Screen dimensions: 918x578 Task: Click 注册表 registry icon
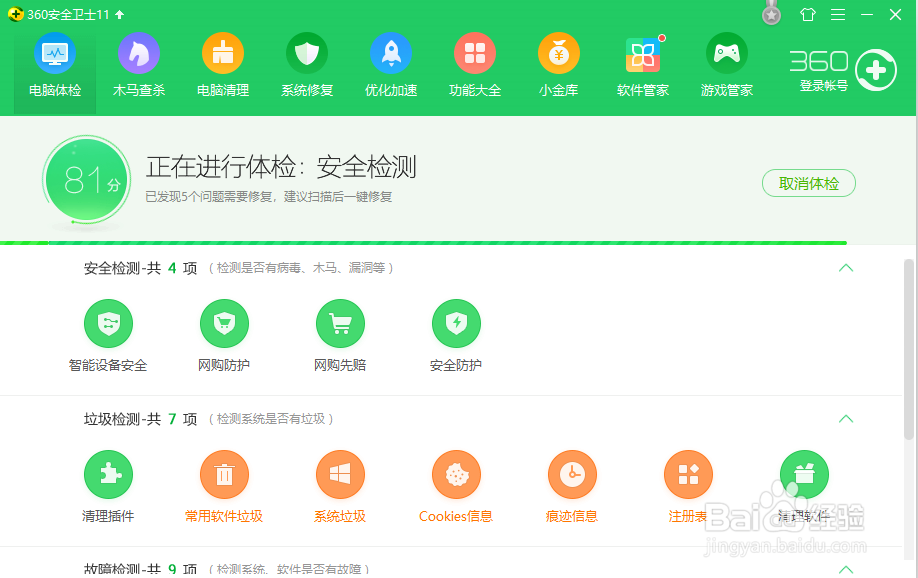pos(688,474)
